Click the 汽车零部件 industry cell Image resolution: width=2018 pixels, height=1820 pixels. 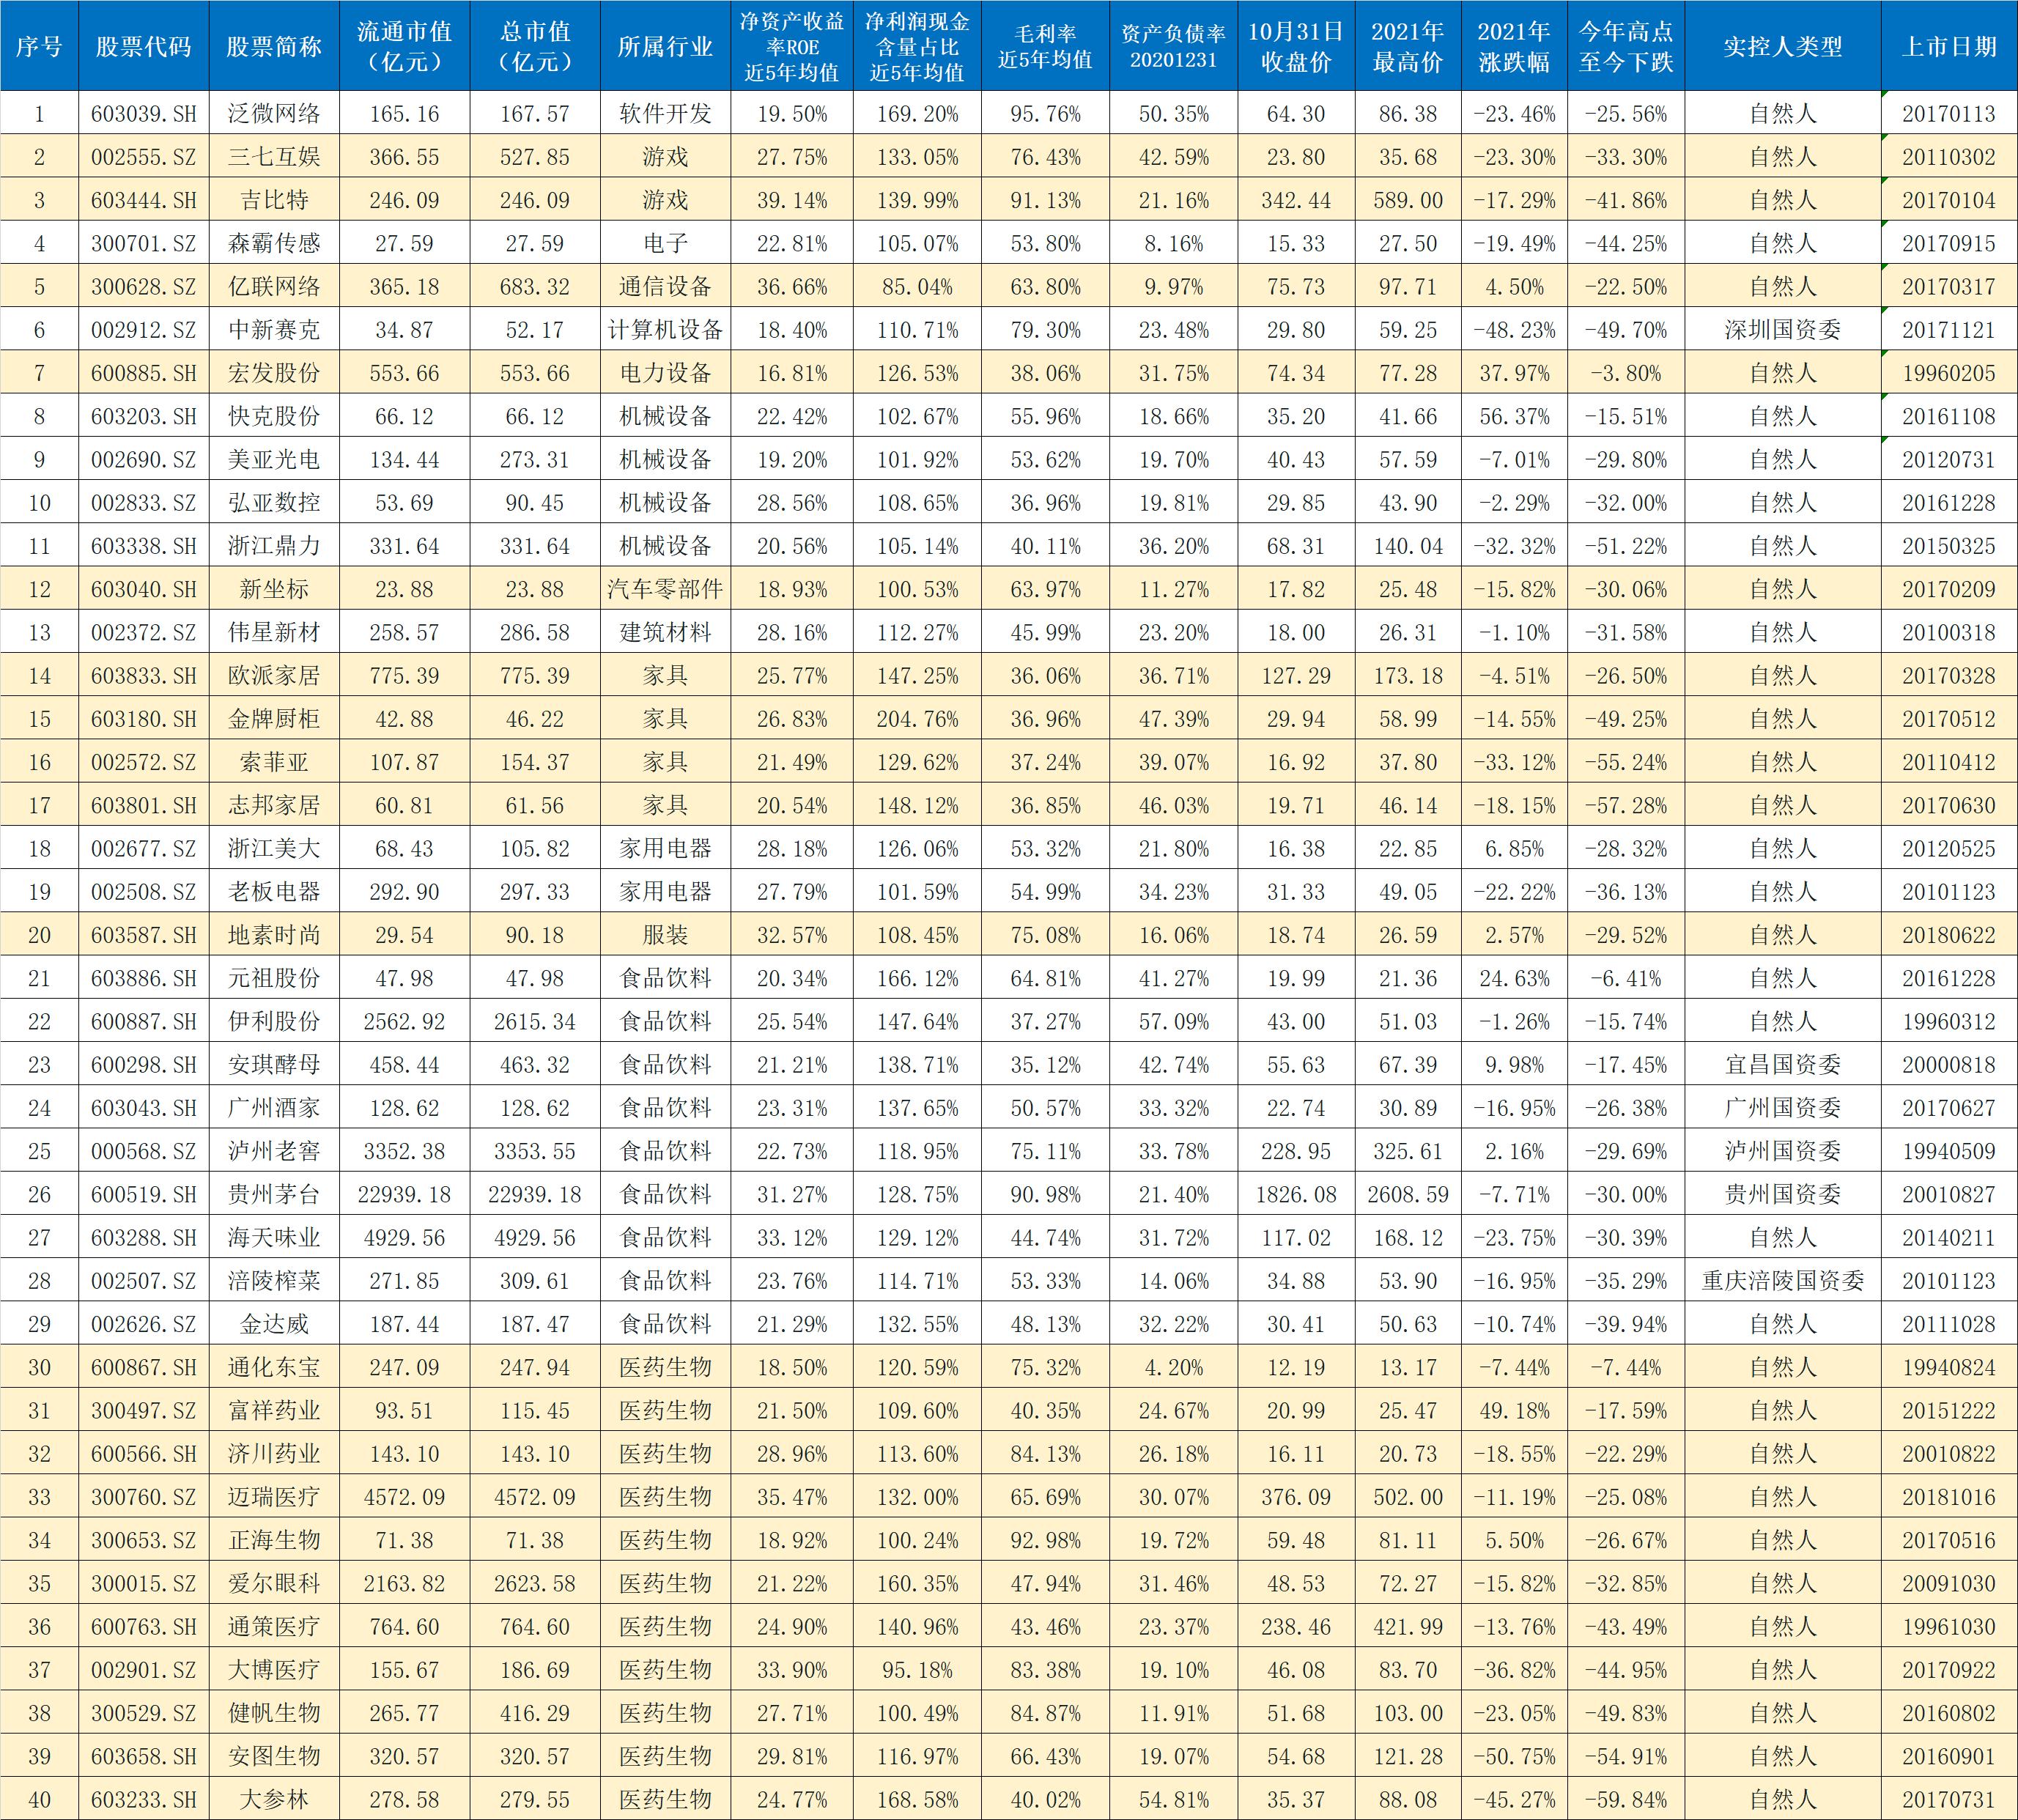click(665, 589)
